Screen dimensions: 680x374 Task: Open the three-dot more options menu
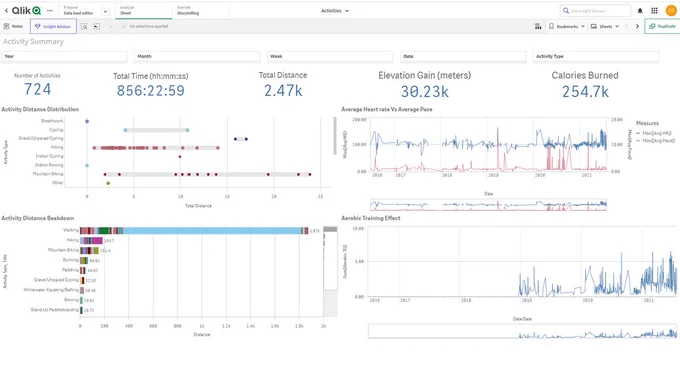coord(50,10)
